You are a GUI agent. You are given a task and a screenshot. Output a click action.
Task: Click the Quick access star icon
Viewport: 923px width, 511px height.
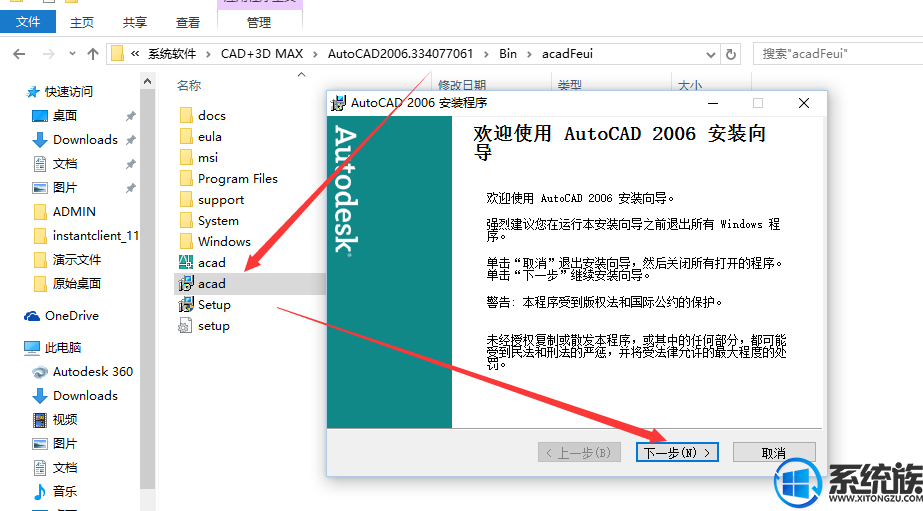(x=33, y=92)
